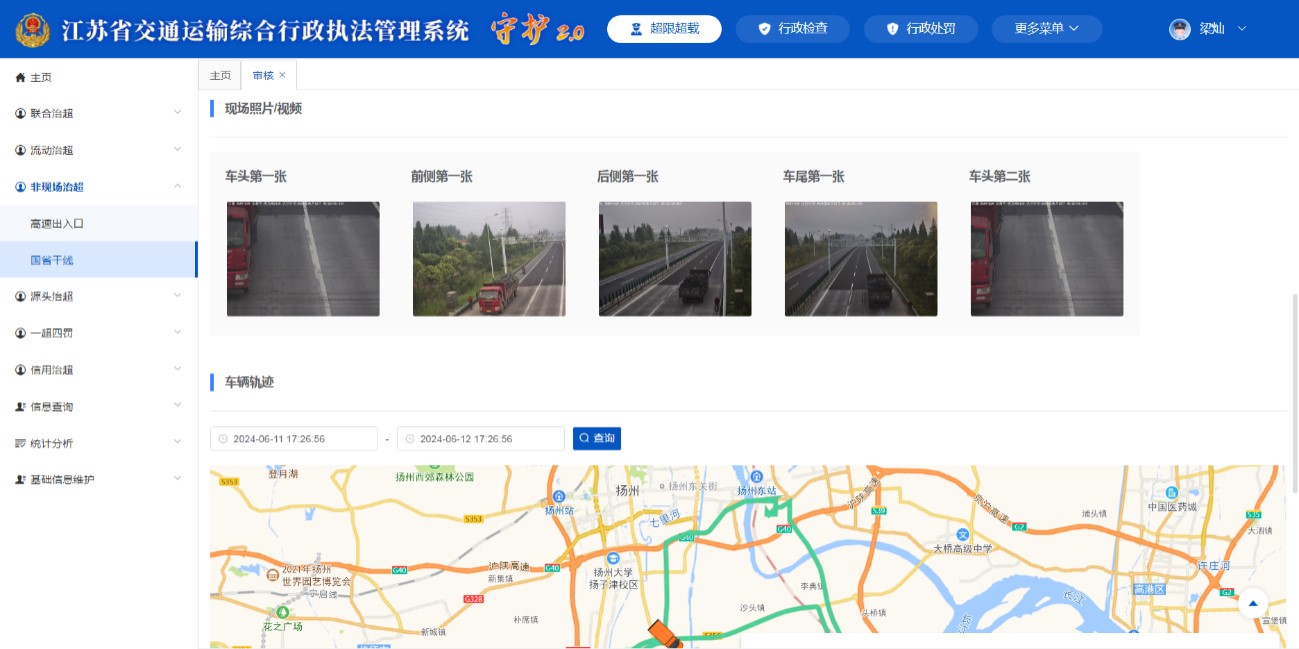Select 高速出入口 in the sidebar
Screen dimensions: 1299x649
coord(57,223)
